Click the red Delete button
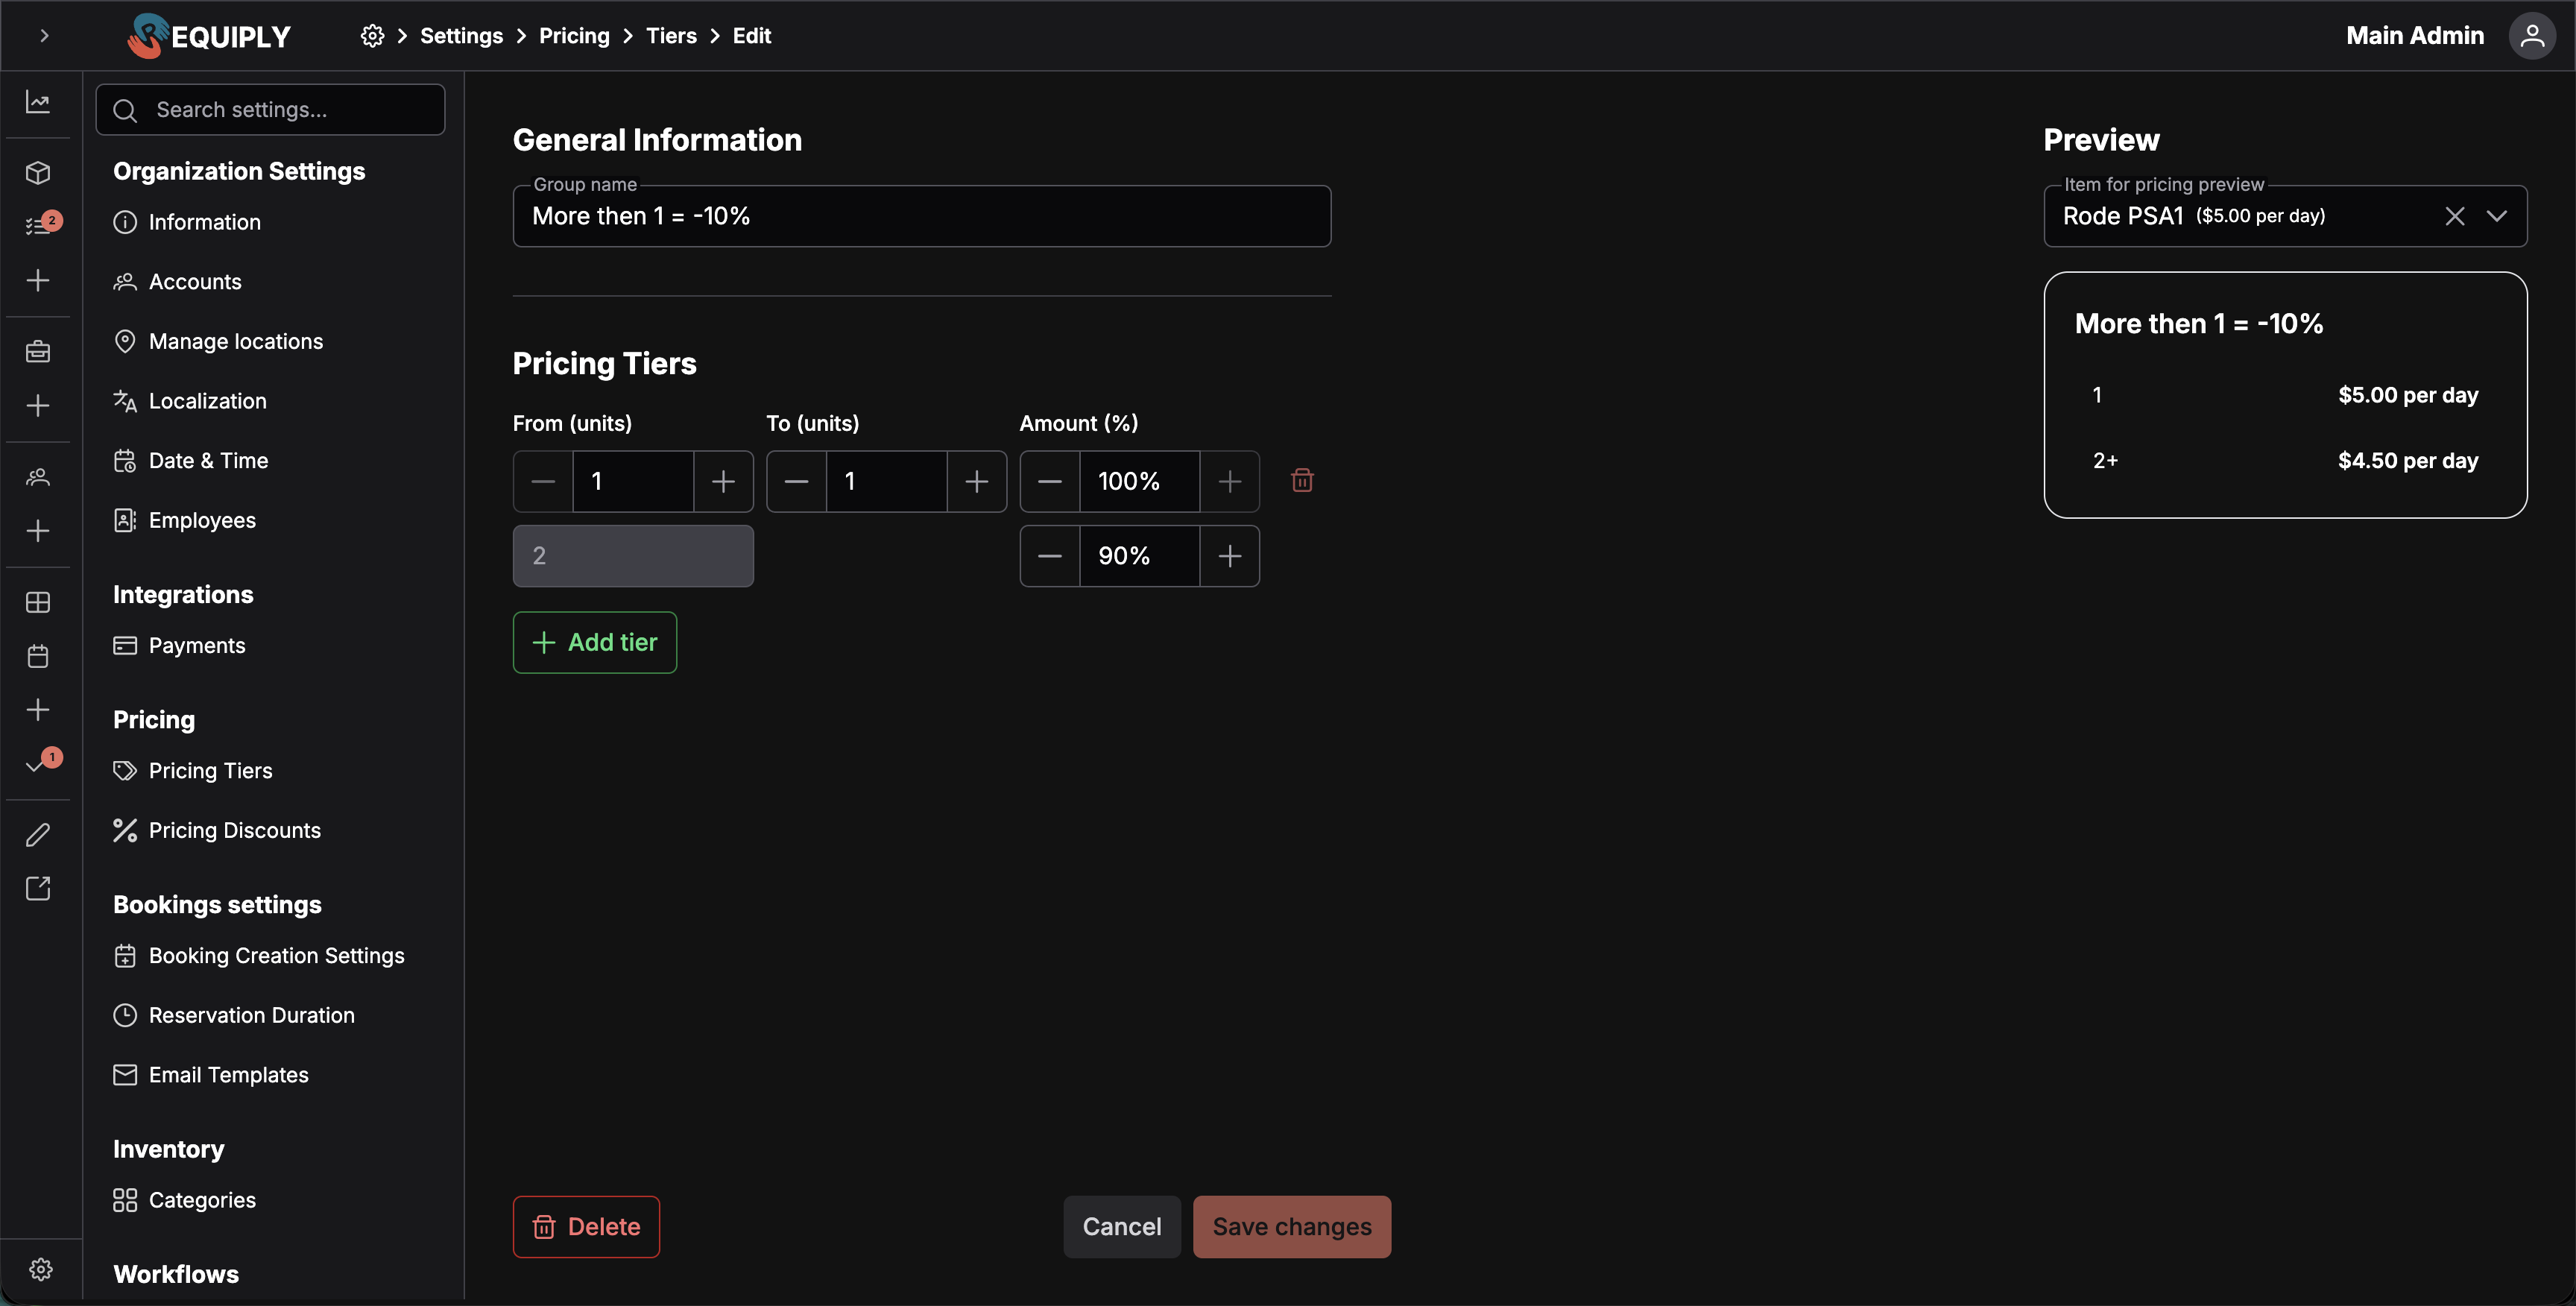Screen dimensions: 2576x1306 pos(586,1227)
